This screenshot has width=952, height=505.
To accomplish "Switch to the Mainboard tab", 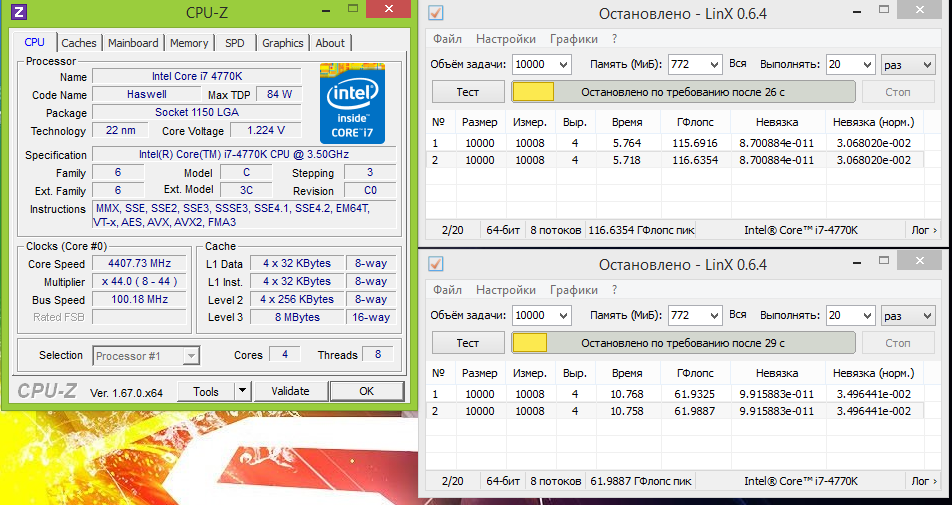I will (x=133, y=43).
